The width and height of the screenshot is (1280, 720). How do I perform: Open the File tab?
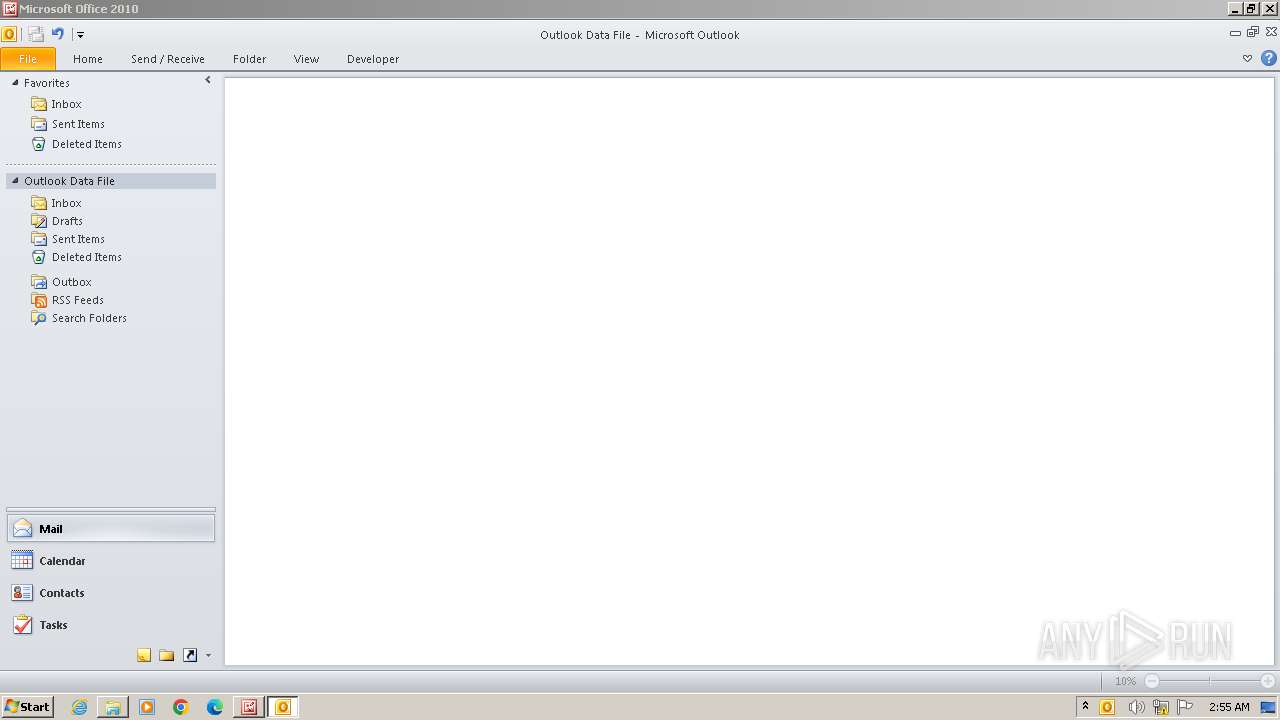click(x=28, y=59)
